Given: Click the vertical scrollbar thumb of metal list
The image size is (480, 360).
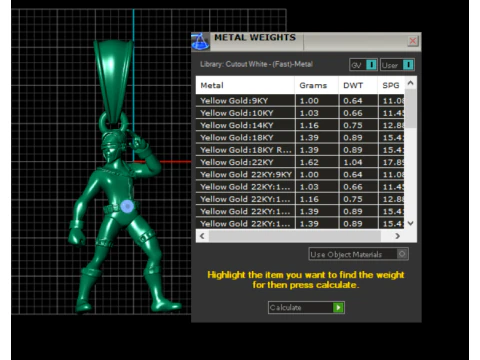Looking at the screenshot, I should tap(411, 108).
